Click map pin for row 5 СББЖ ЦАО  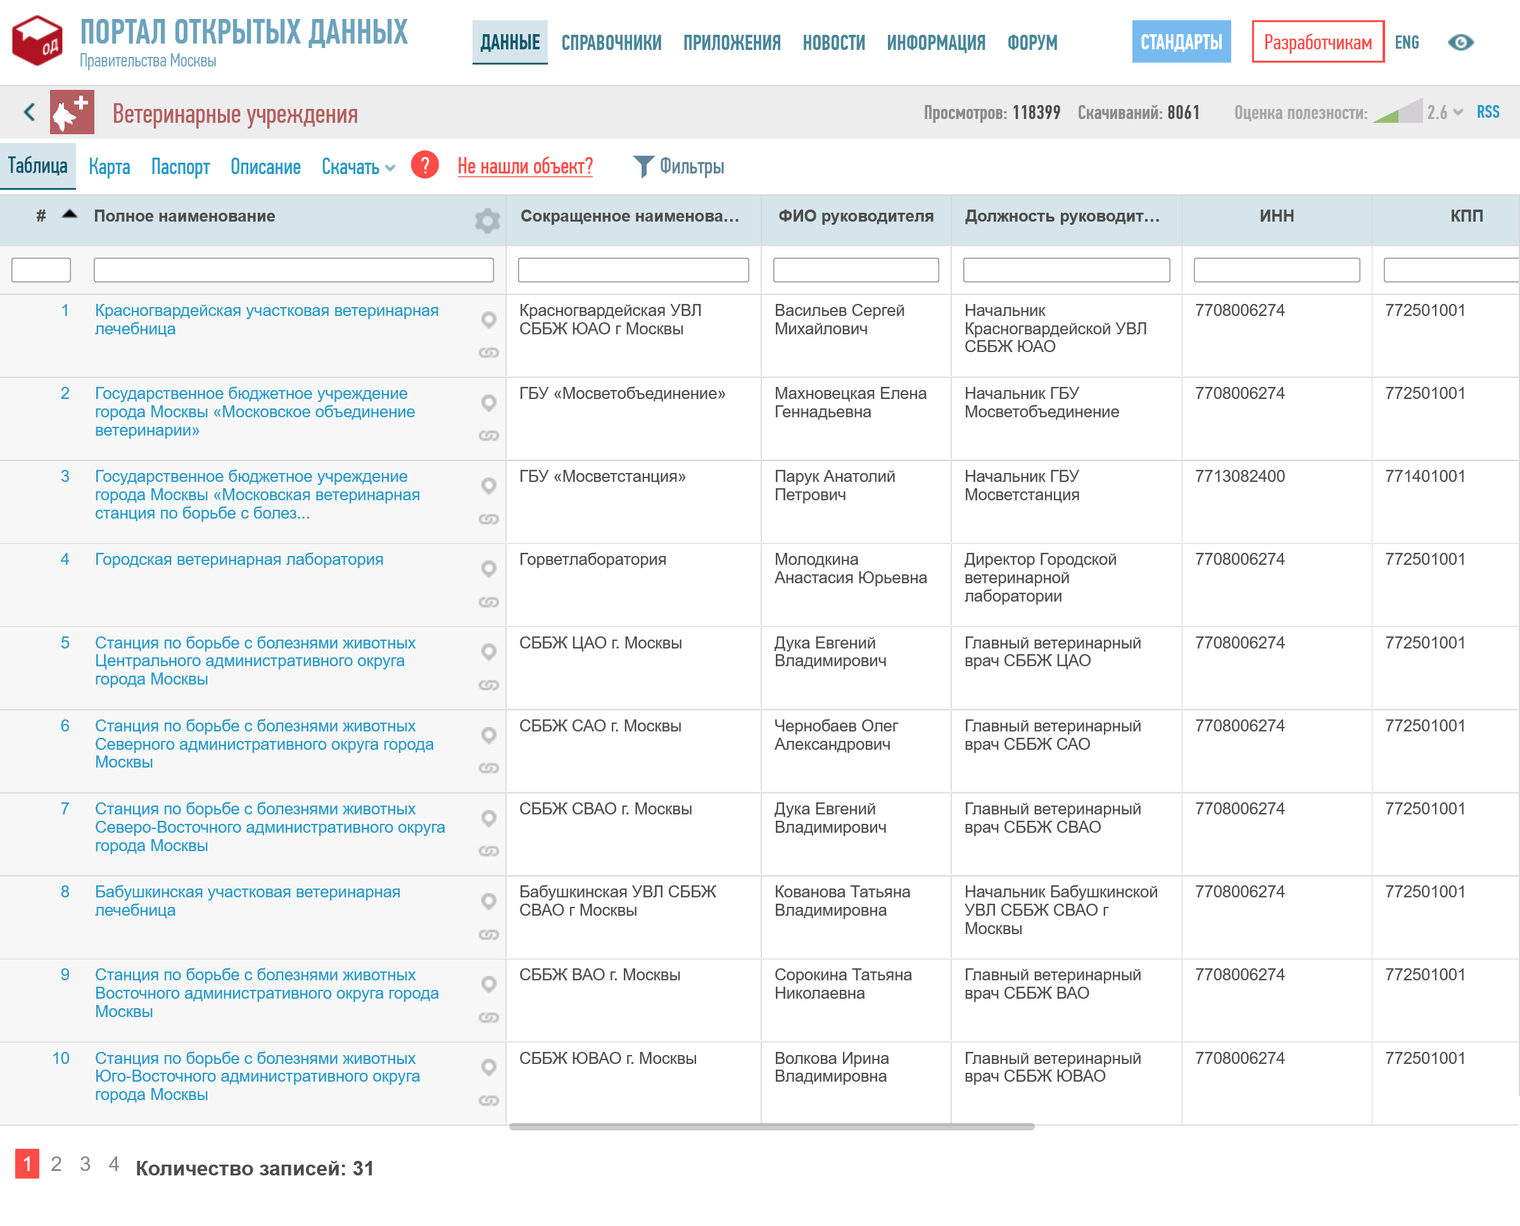(489, 652)
